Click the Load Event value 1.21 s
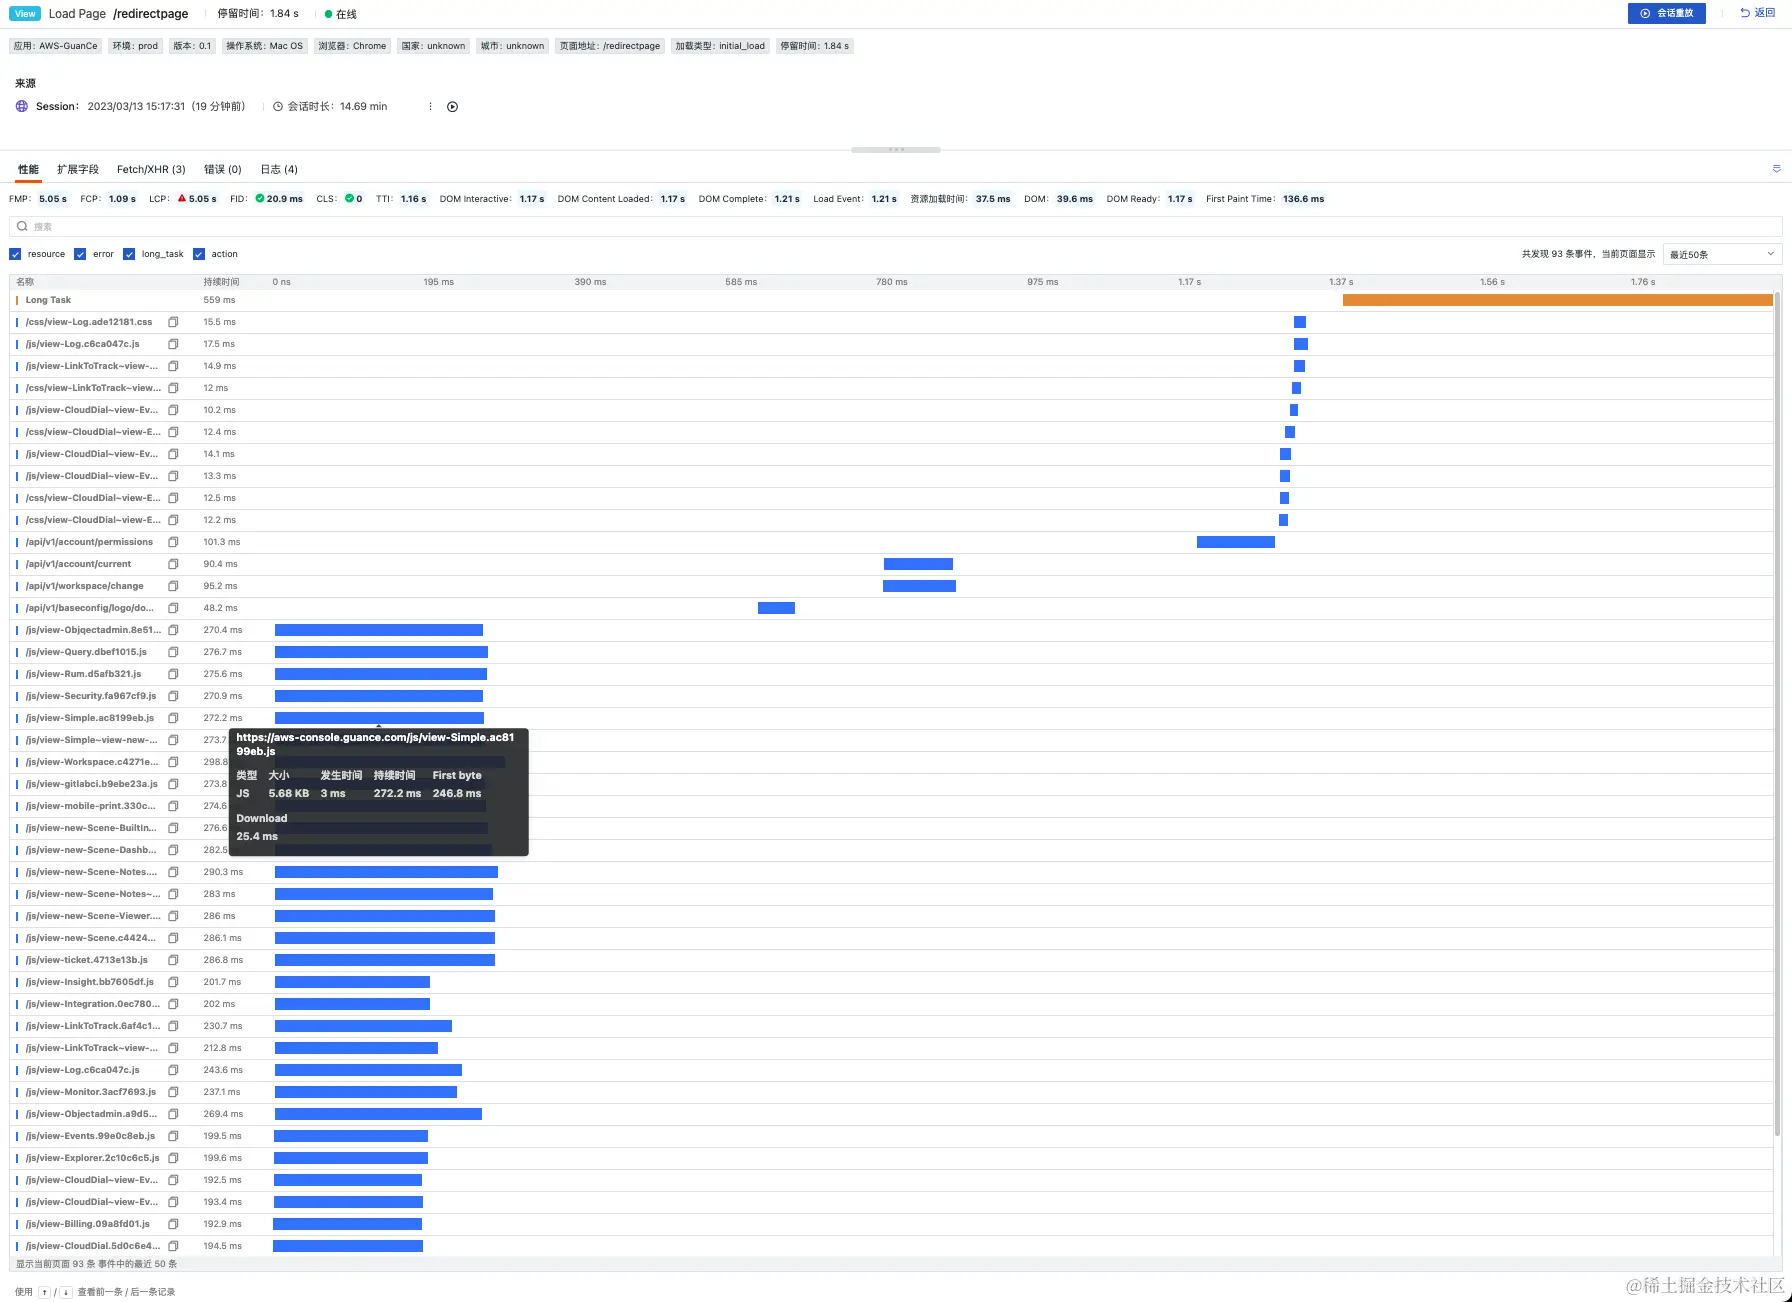 884,199
